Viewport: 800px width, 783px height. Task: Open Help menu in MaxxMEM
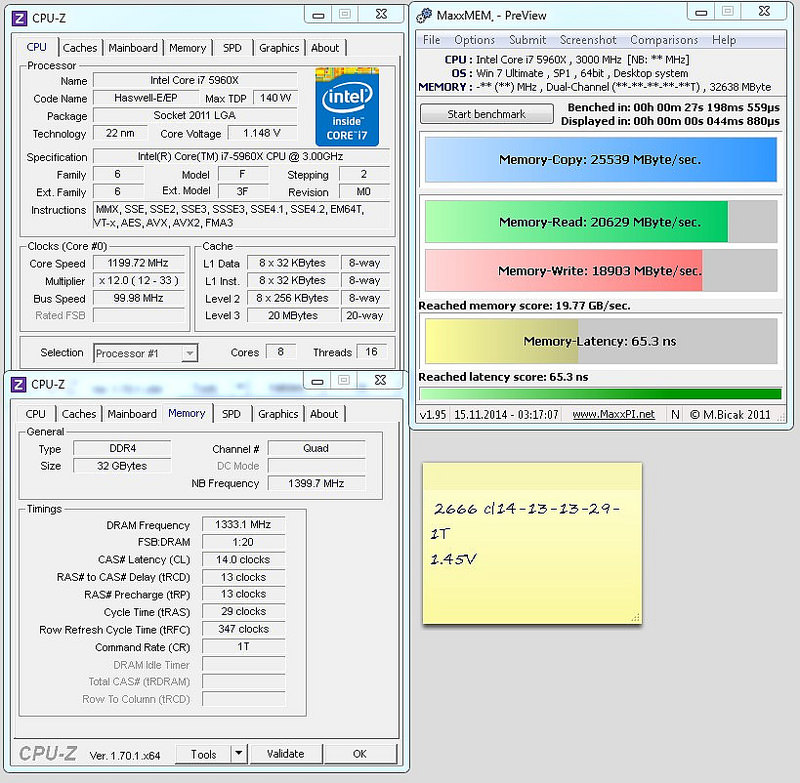click(723, 40)
